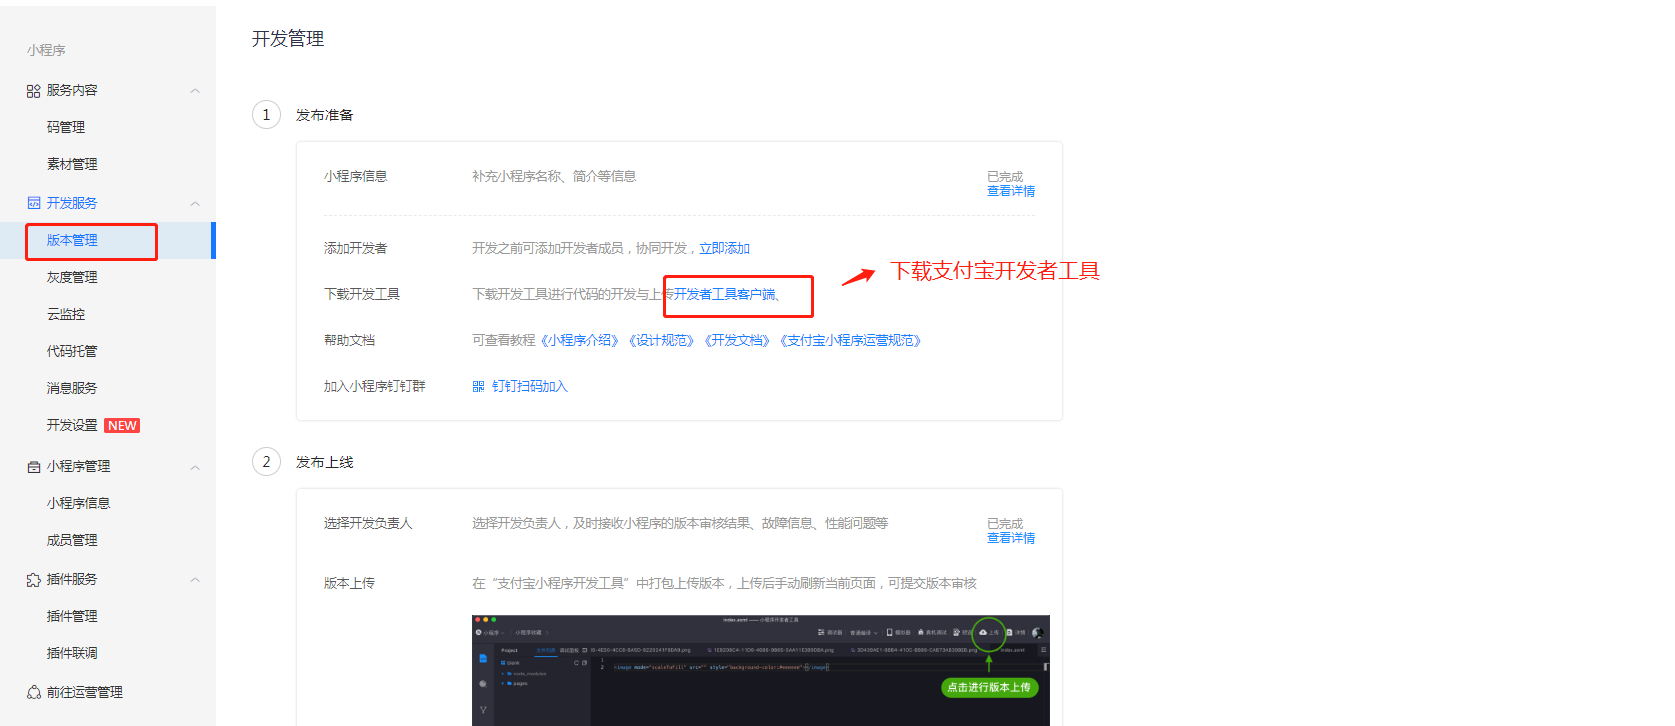
Task: Click 插件服务 section header
Action: pyautogui.click(x=72, y=579)
